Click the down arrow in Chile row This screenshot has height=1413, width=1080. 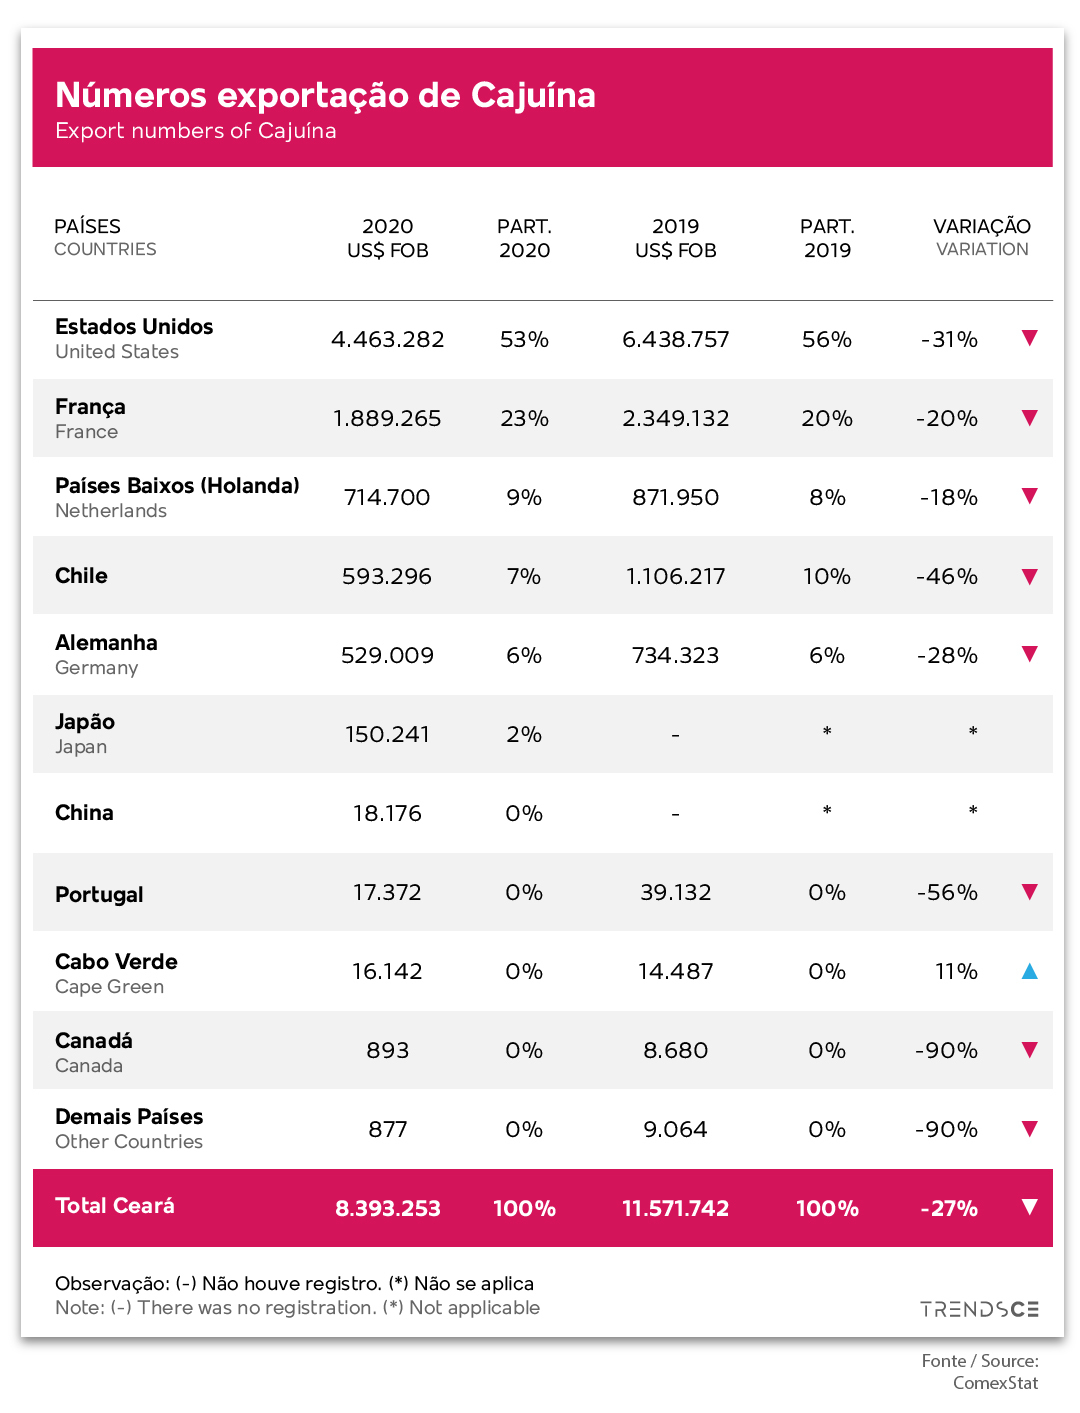(1030, 576)
